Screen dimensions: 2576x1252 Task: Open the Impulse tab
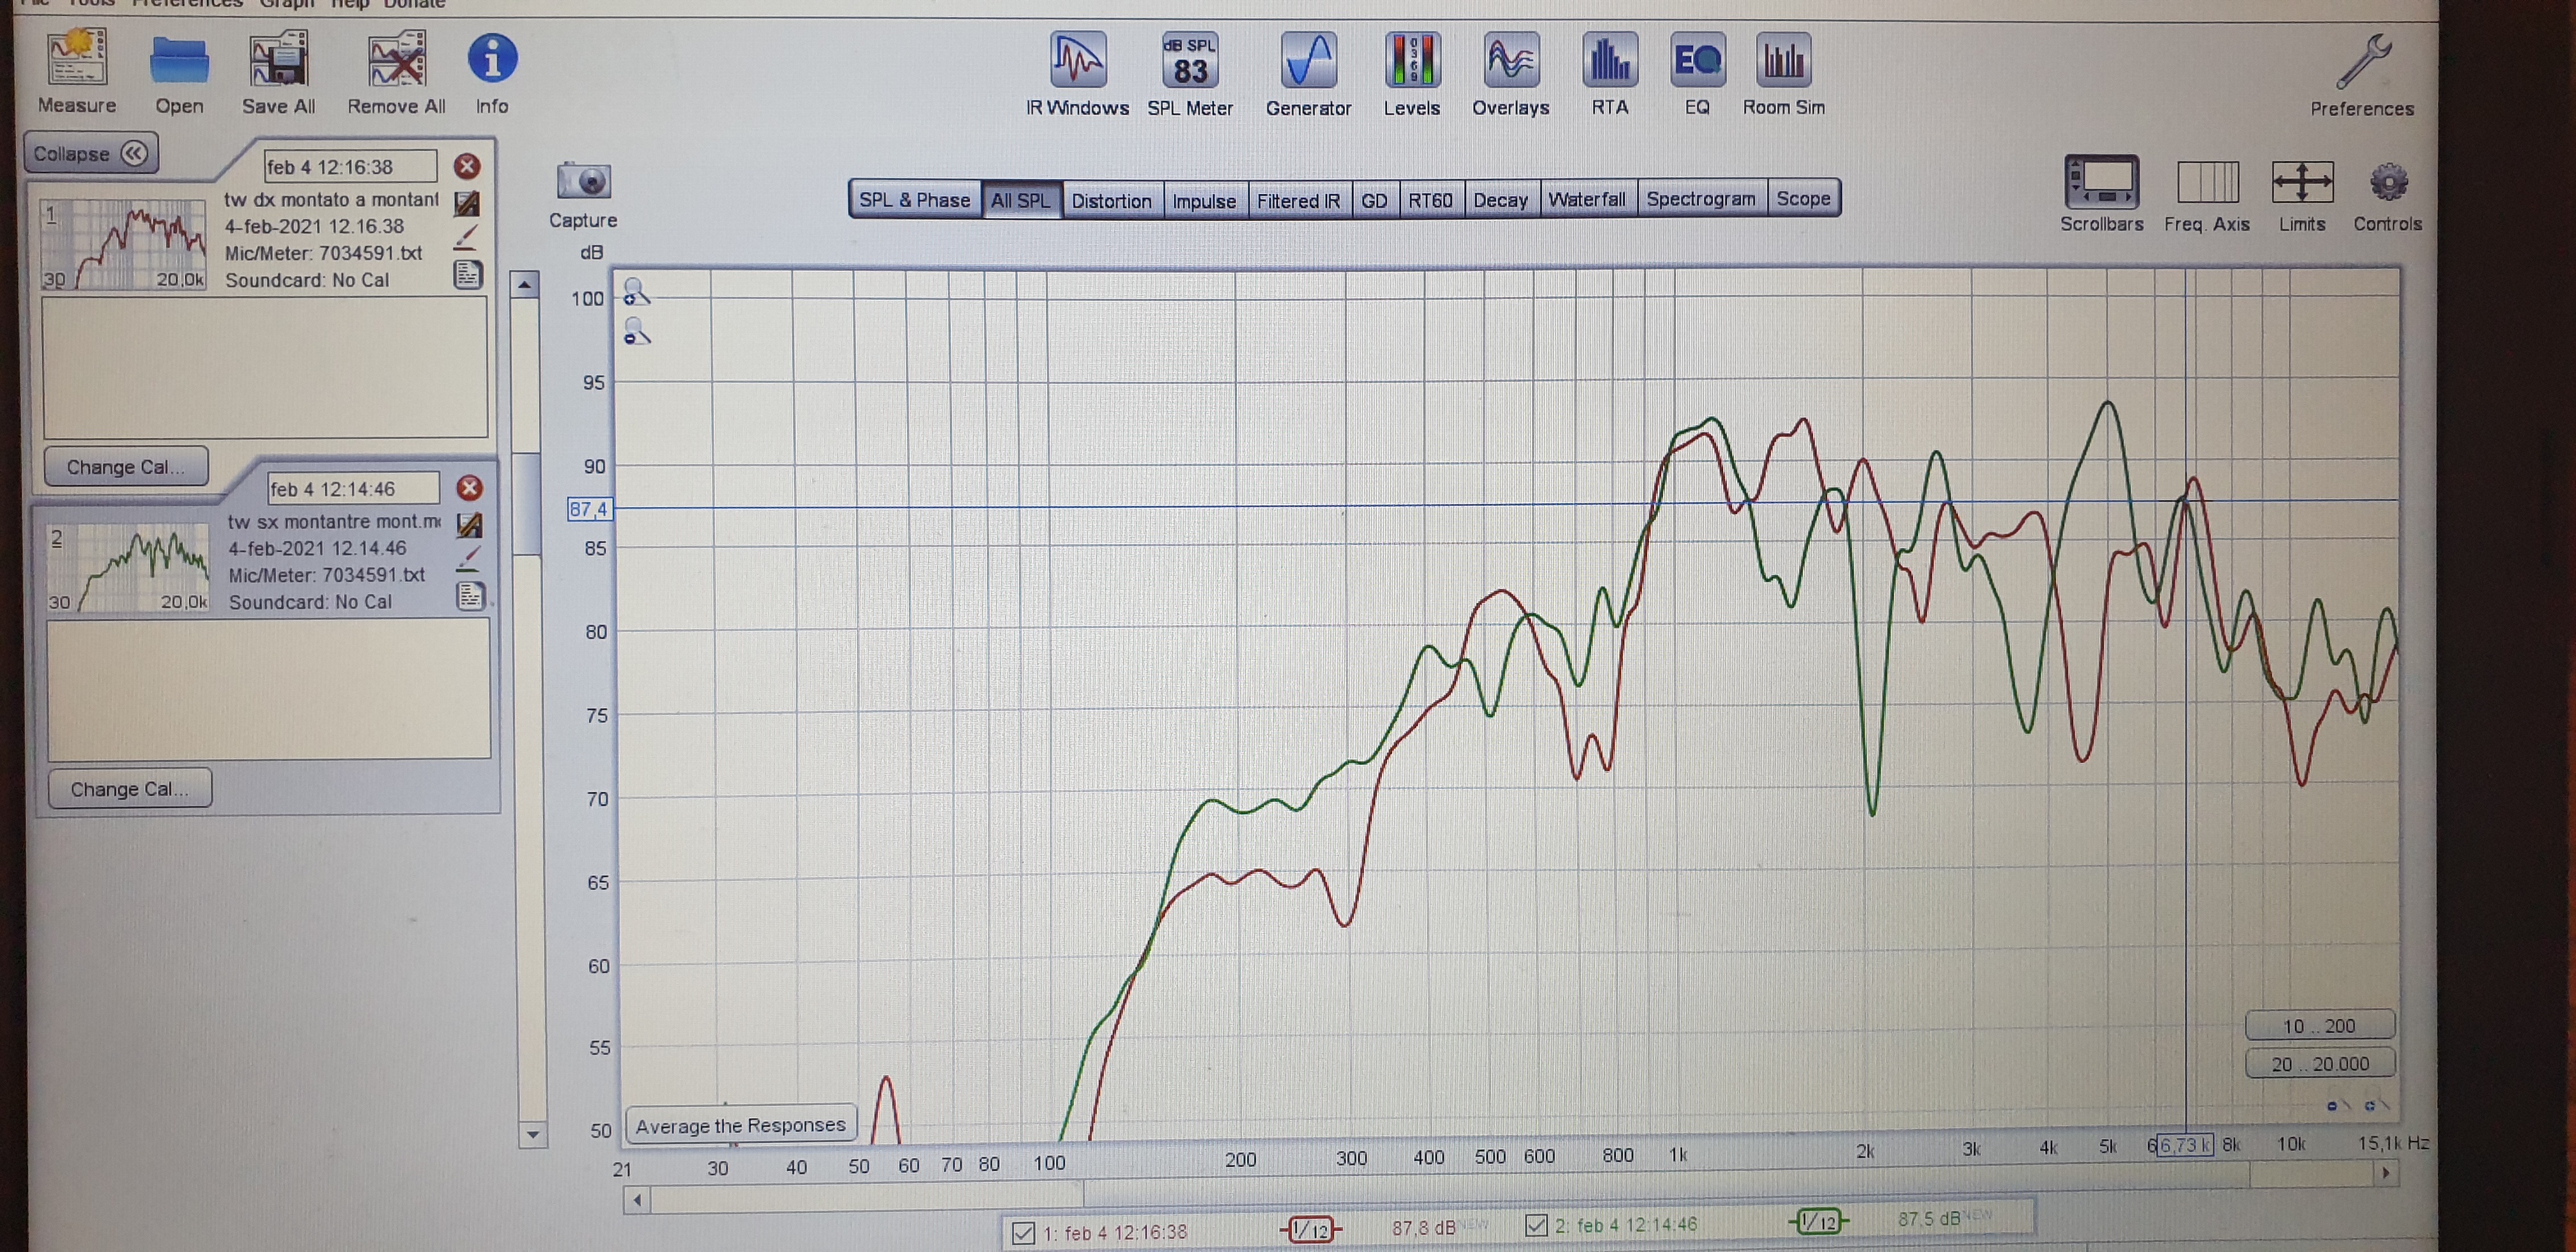tap(1204, 201)
